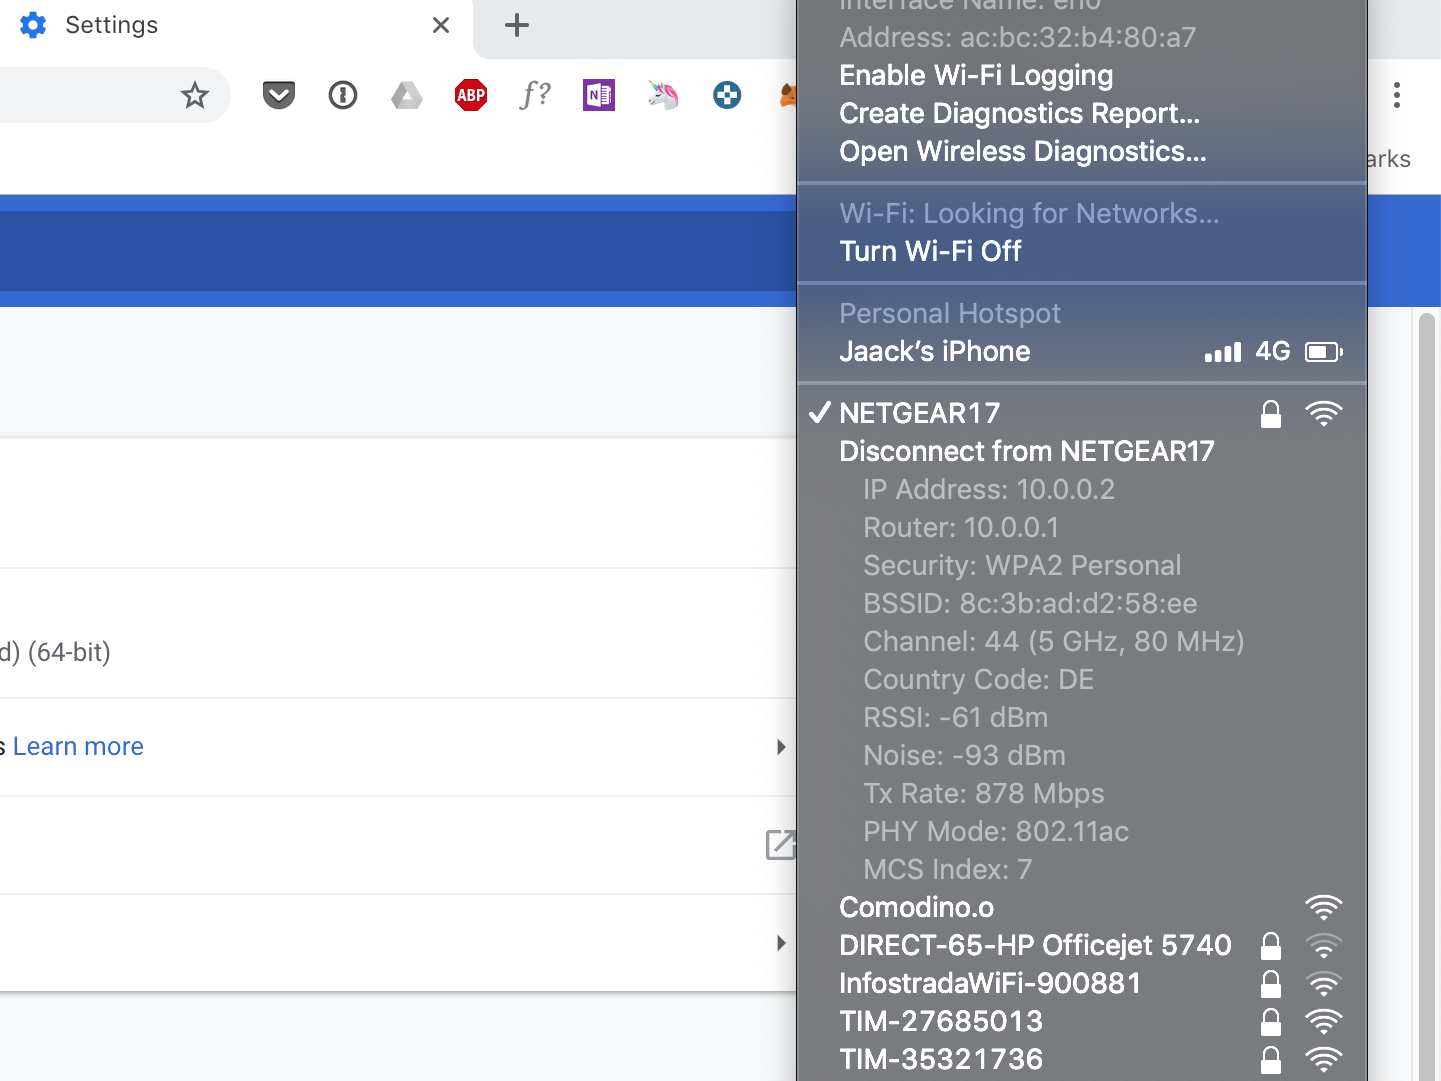Click the 1Password extension icon
The image size is (1441, 1081).
click(x=343, y=96)
